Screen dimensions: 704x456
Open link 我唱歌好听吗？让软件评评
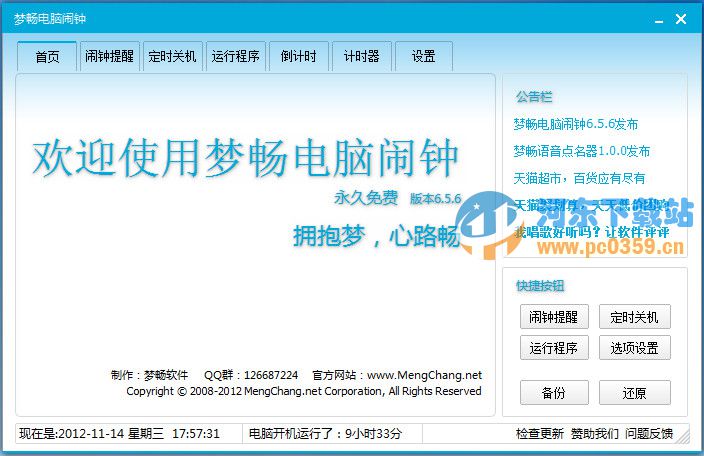(592, 232)
